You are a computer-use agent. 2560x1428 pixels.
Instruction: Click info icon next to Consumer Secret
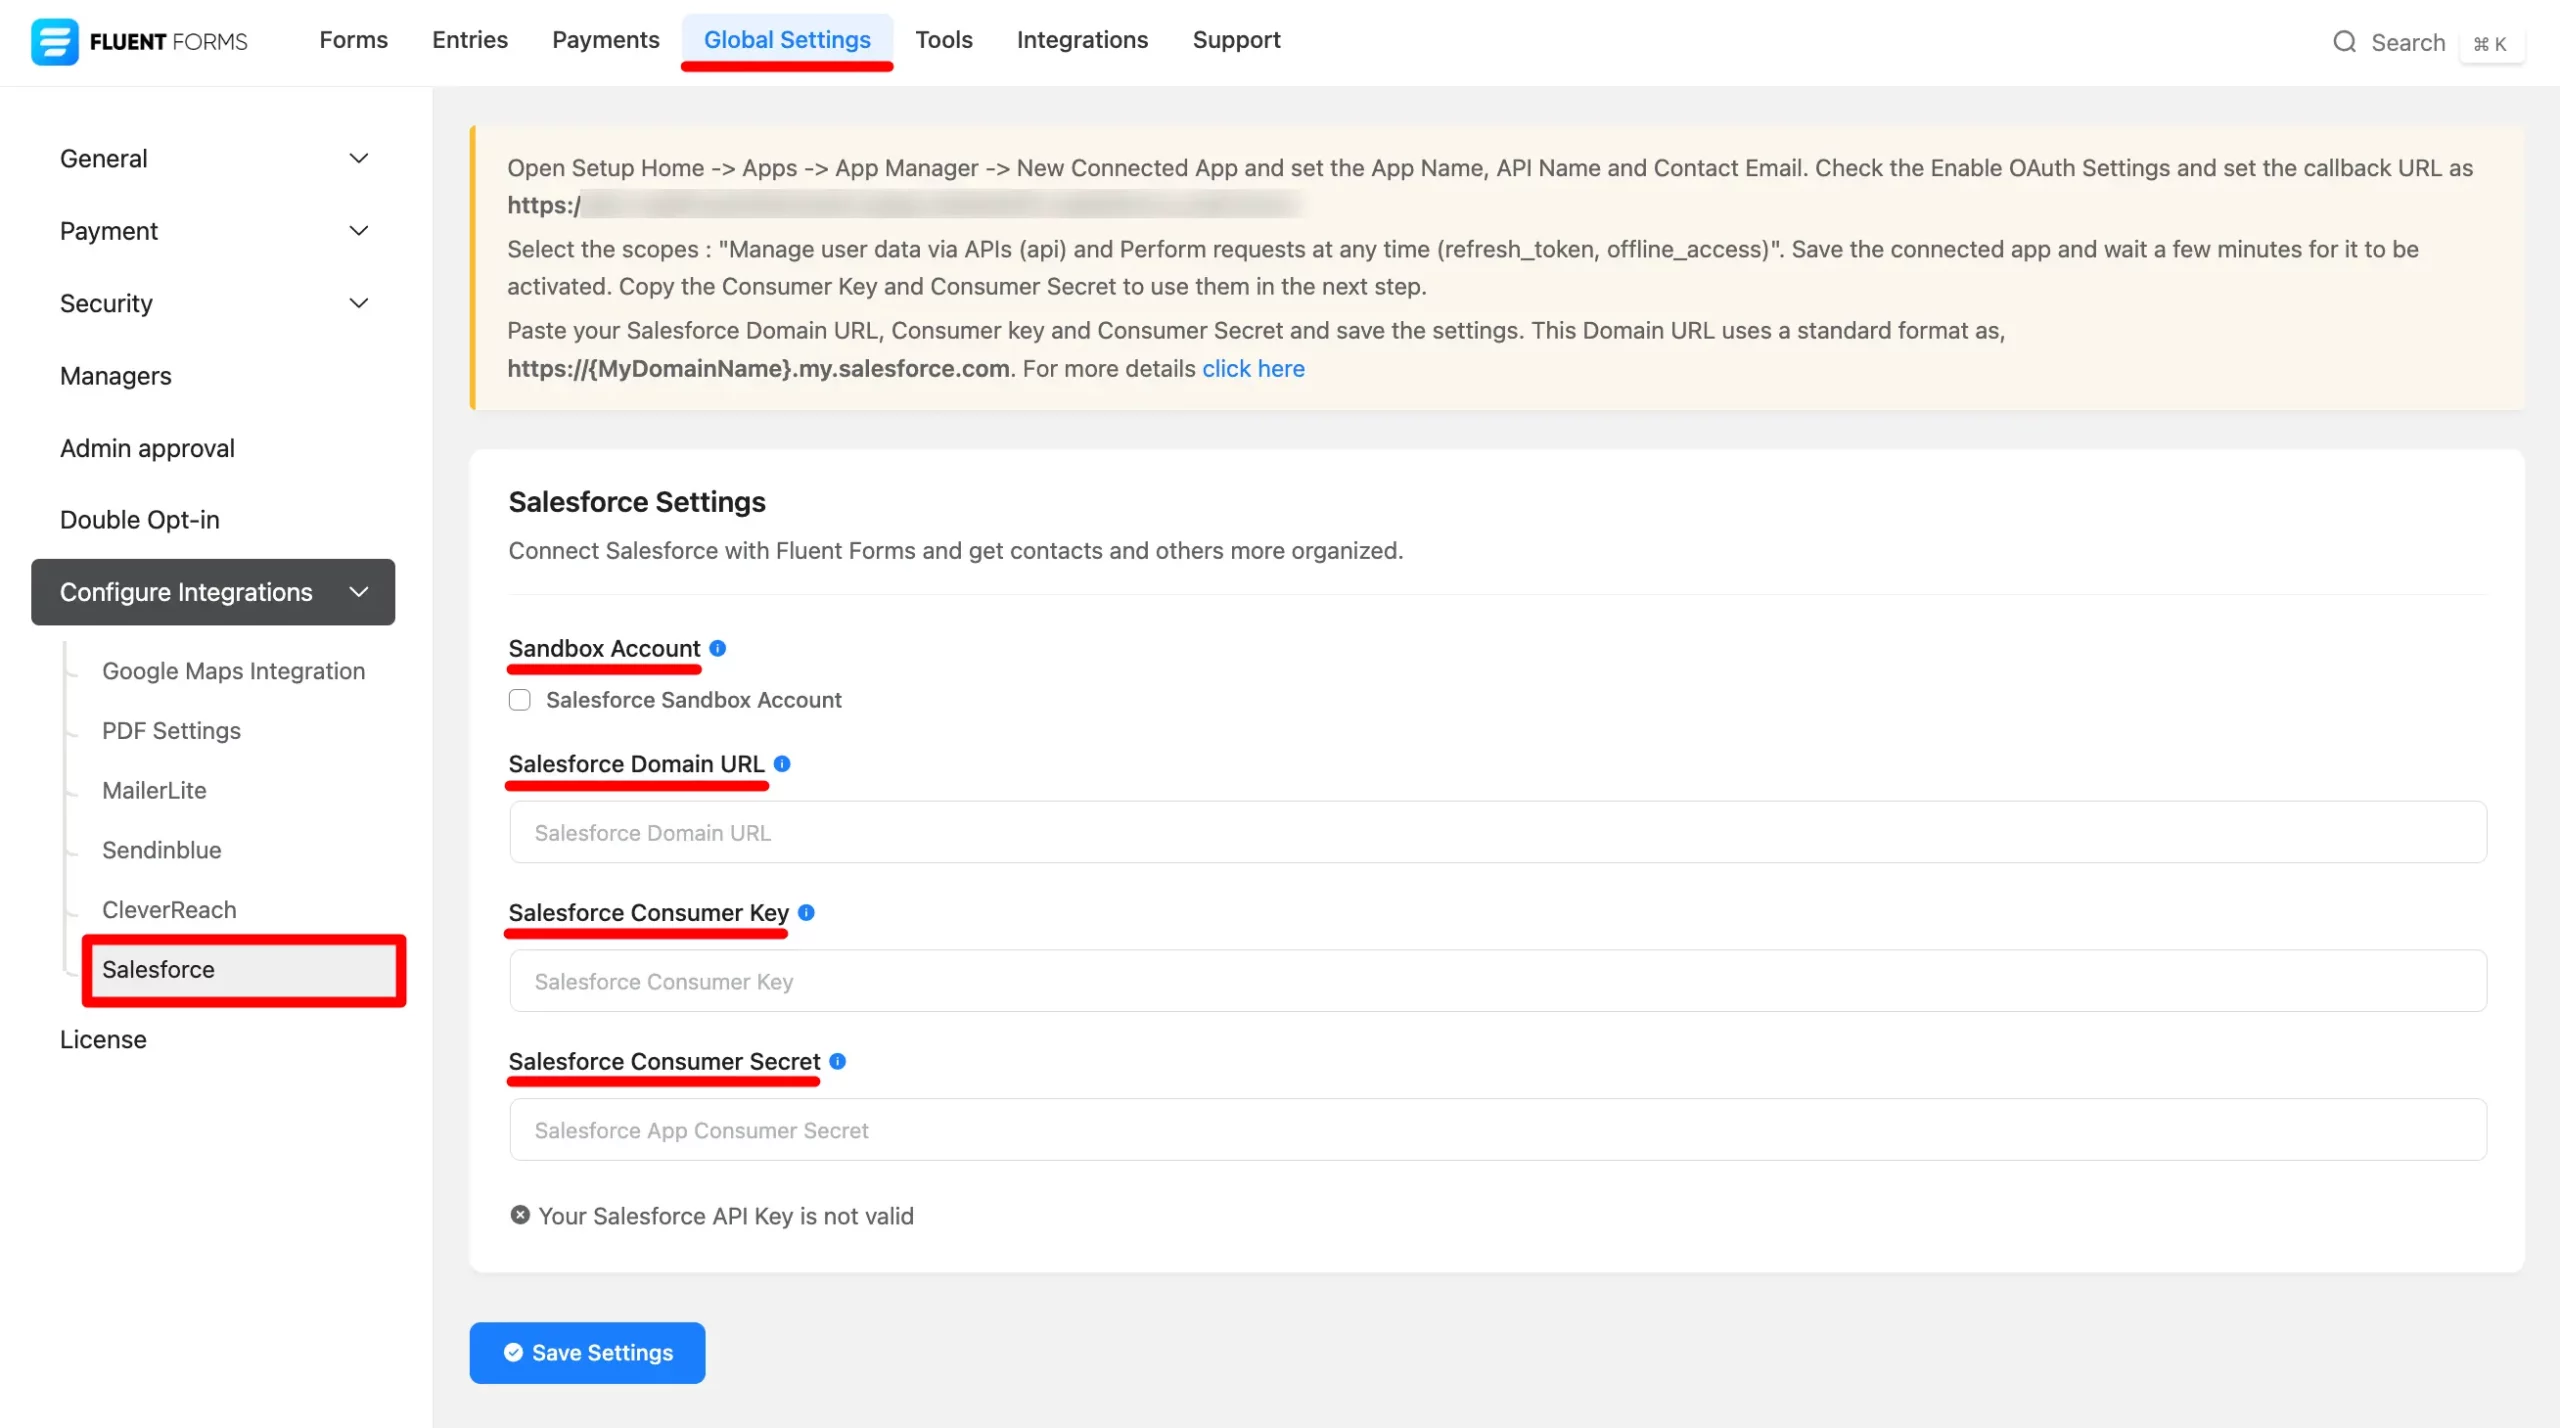[838, 1061]
